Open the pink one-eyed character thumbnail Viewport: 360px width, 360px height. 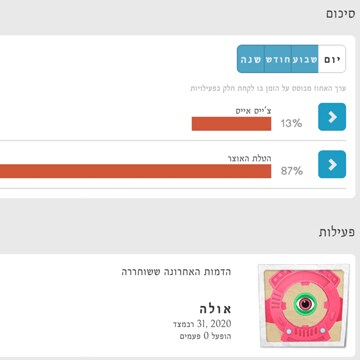tap(304, 306)
